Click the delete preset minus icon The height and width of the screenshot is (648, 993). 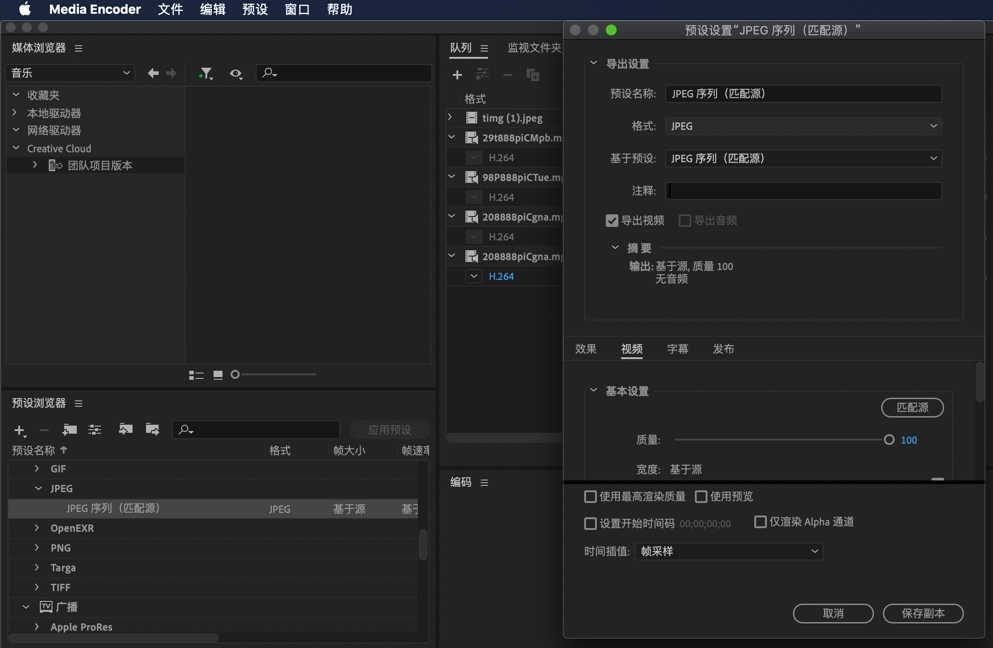pyautogui.click(x=44, y=430)
